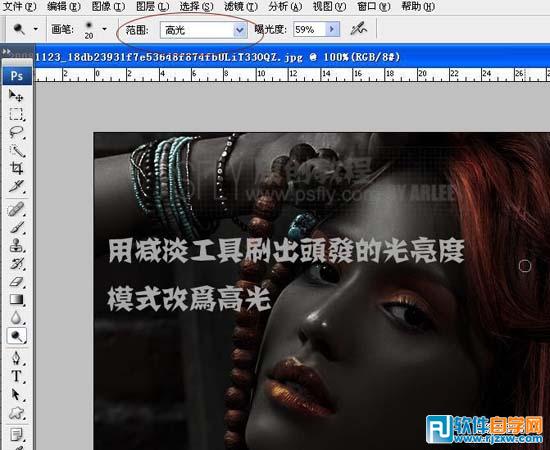Click the Dodge tool preset icon in options bar

[x=19, y=29]
